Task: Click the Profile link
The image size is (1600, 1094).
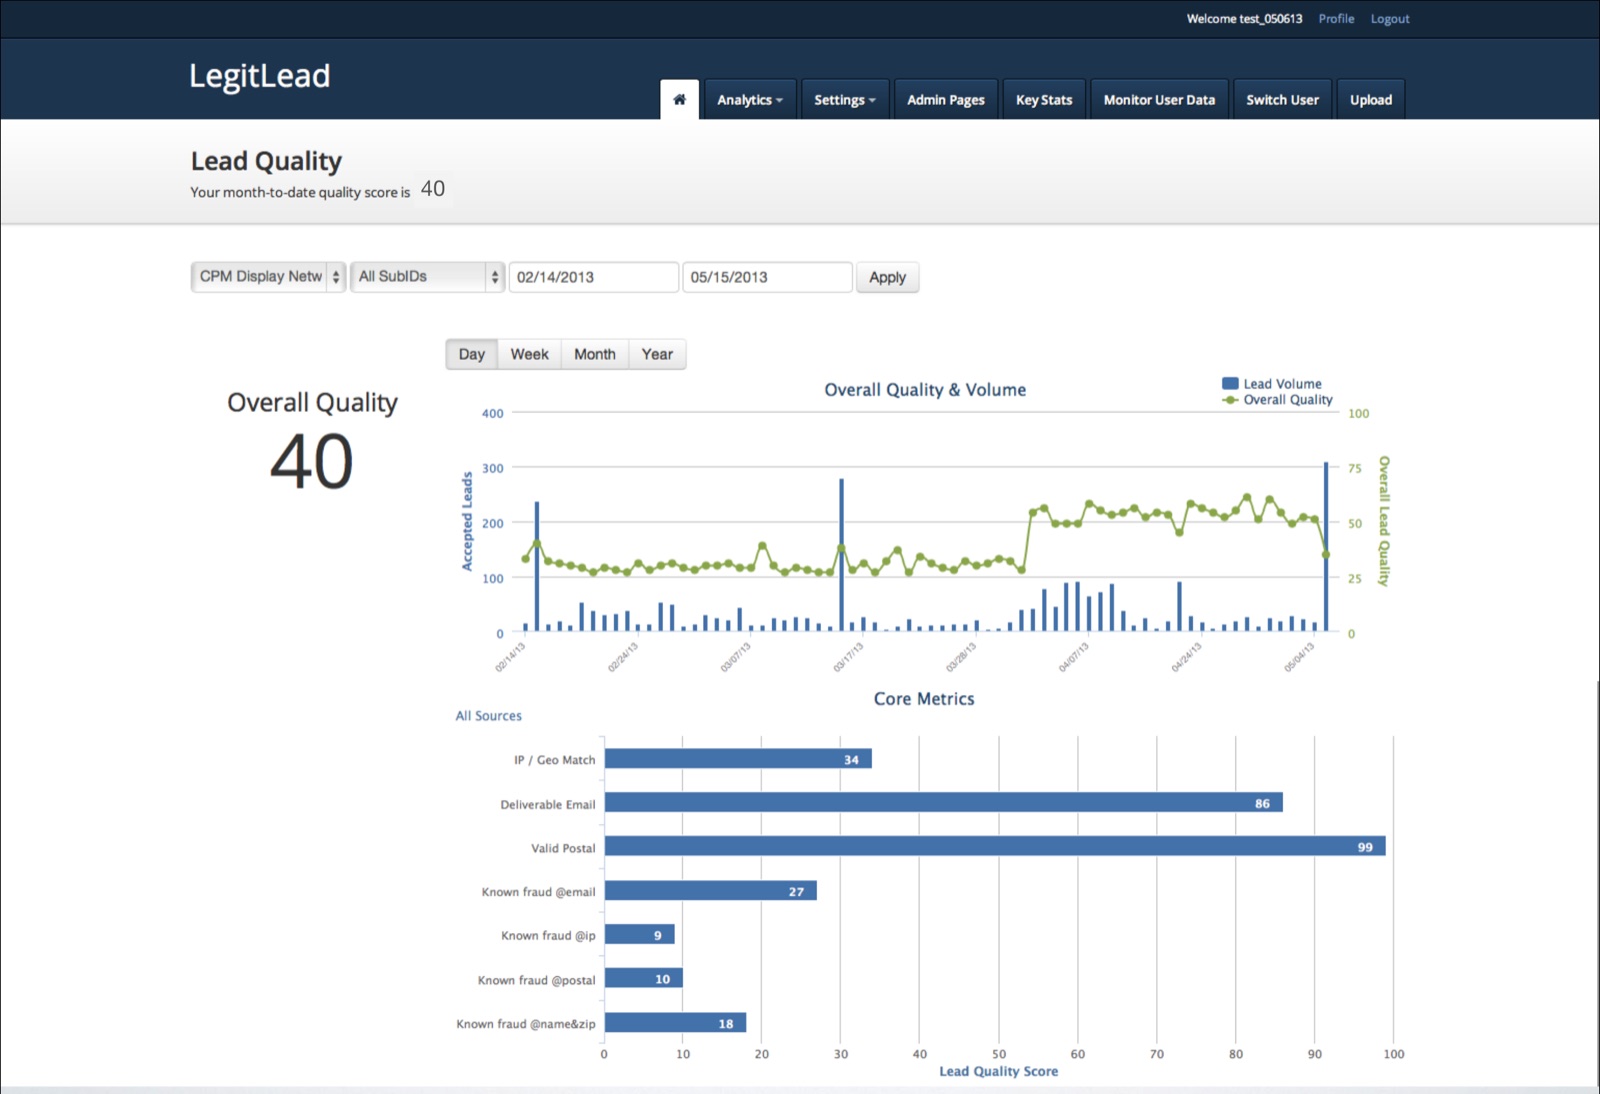Action: pos(1336,18)
